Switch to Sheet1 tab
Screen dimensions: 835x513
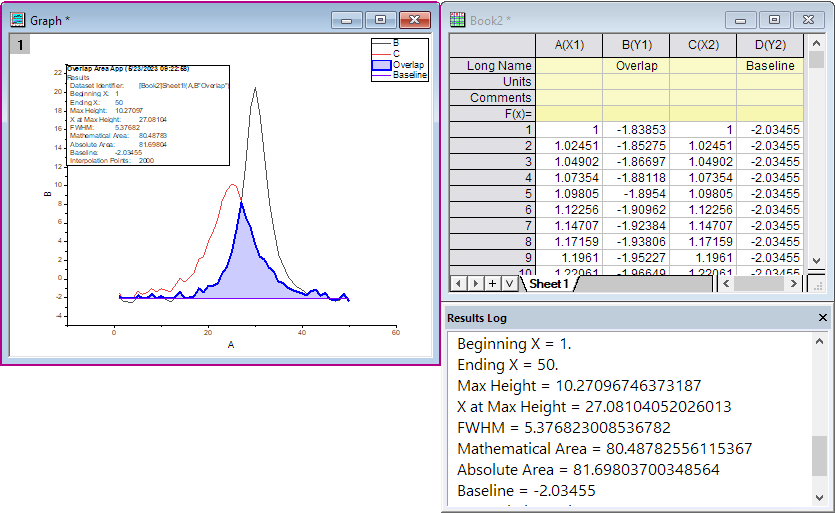point(549,284)
